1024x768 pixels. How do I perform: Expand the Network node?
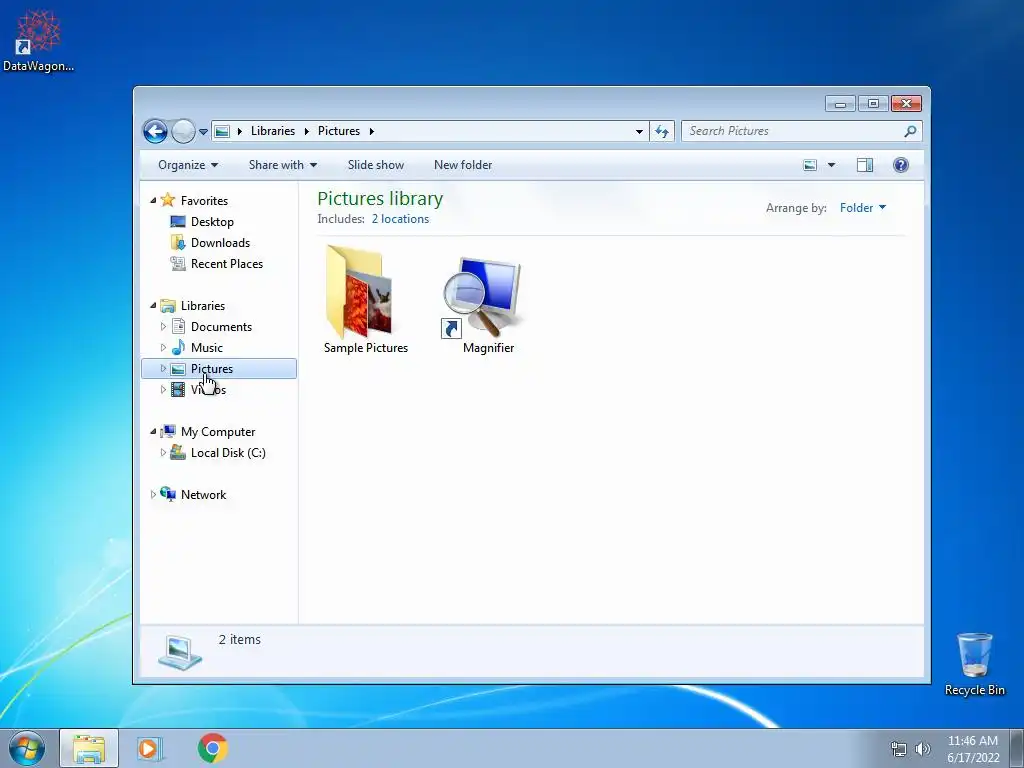click(153, 494)
